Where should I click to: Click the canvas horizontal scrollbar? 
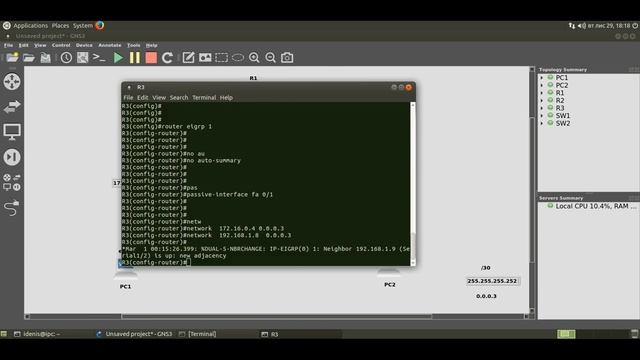pos(276,316)
